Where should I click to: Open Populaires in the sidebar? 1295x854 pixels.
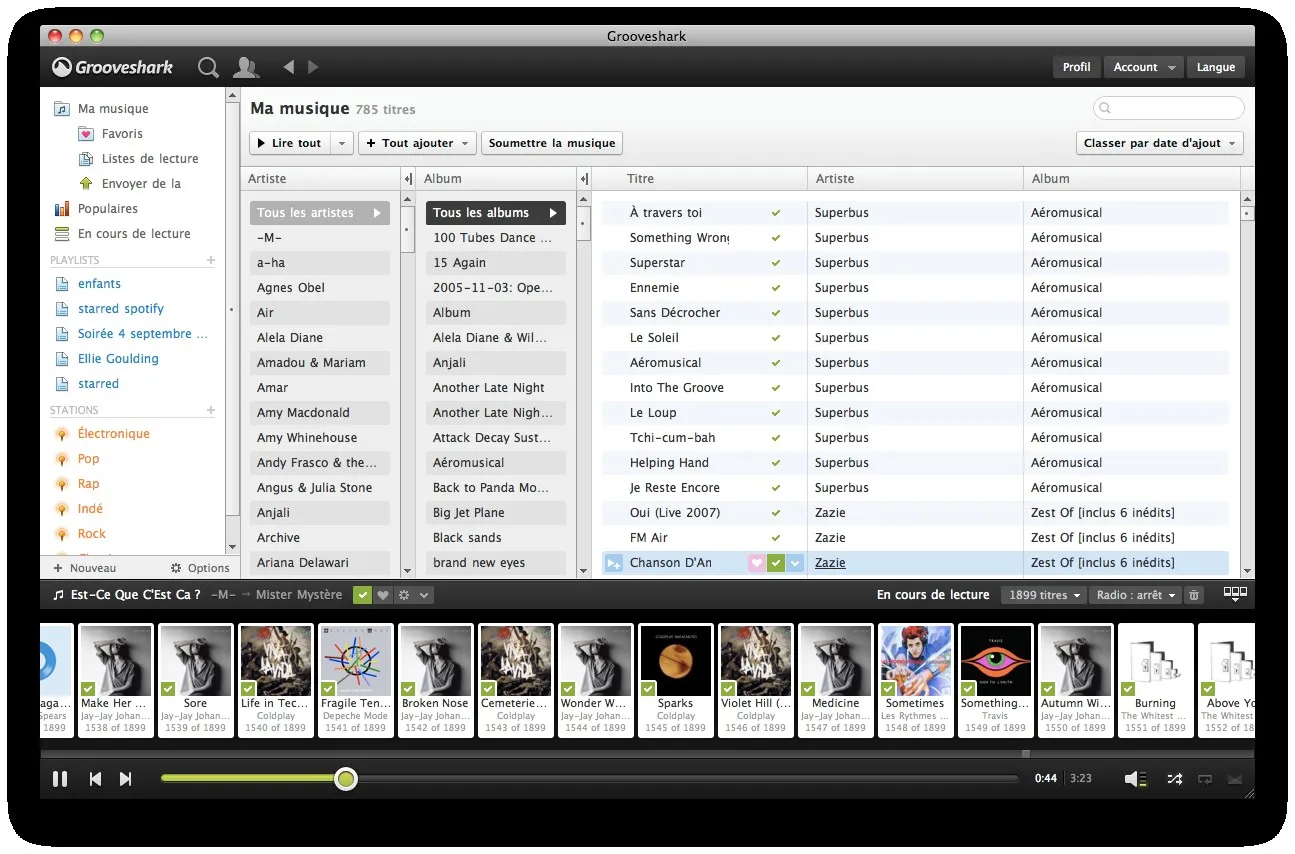click(108, 209)
